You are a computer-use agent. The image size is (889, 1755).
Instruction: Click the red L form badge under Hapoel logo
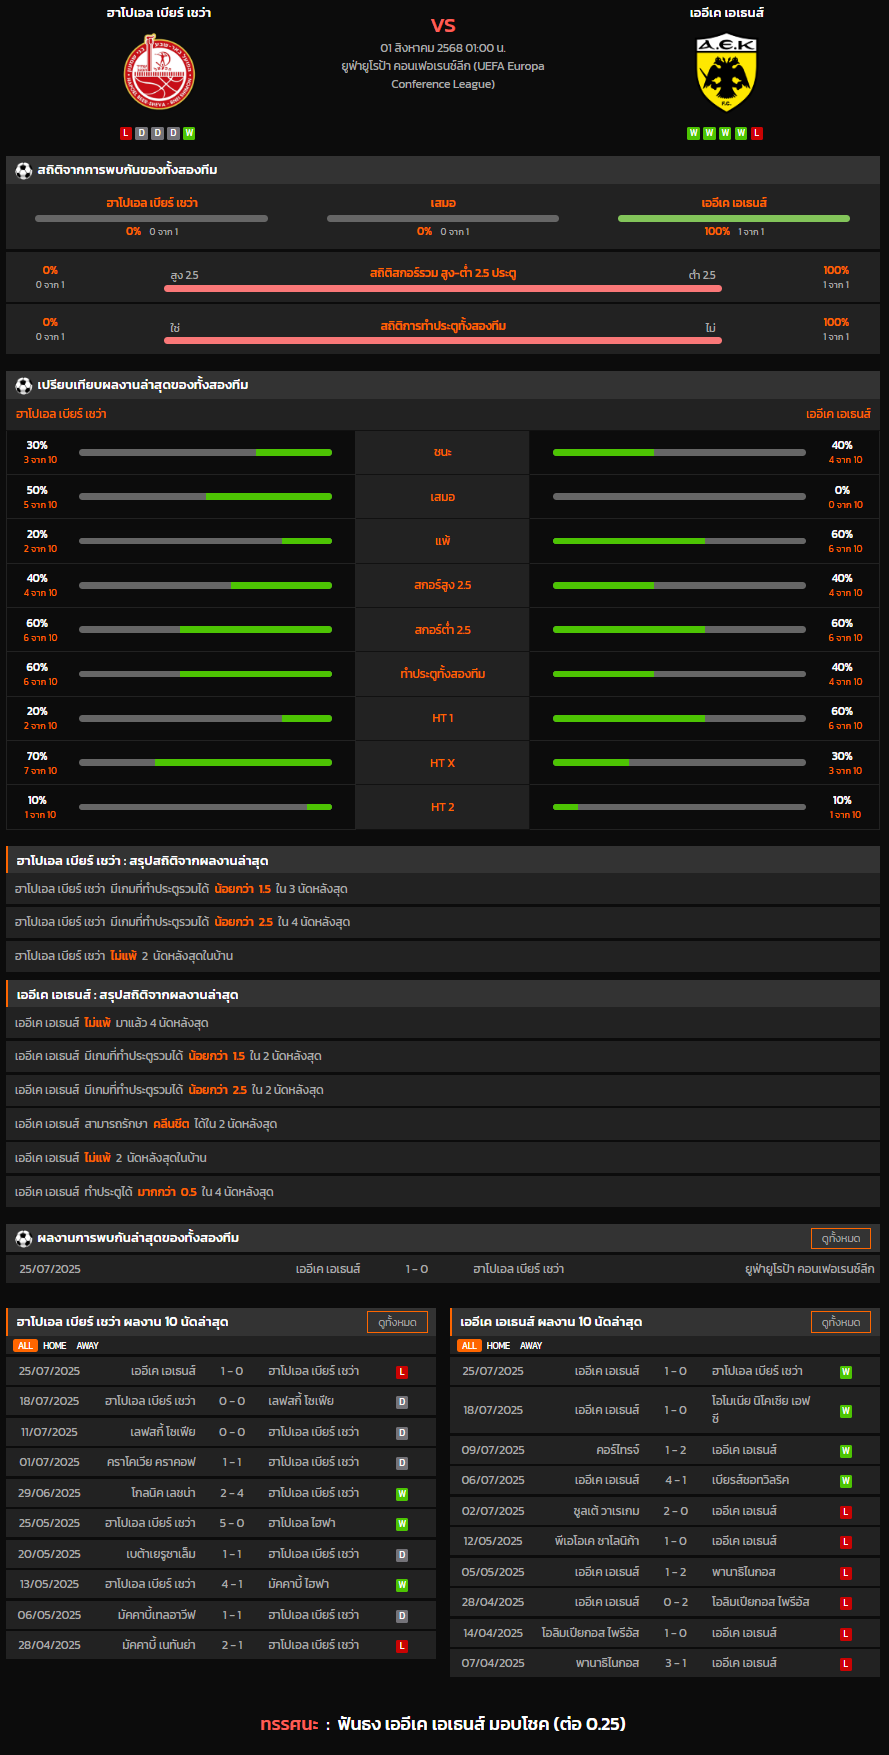point(126,133)
